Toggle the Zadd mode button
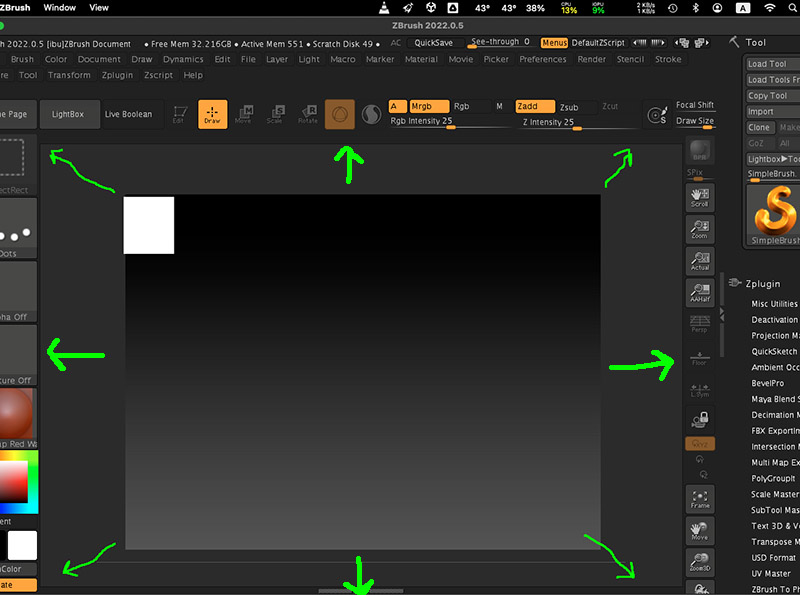This screenshot has width=800, height=595. pyautogui.click(x=535, y=106)
